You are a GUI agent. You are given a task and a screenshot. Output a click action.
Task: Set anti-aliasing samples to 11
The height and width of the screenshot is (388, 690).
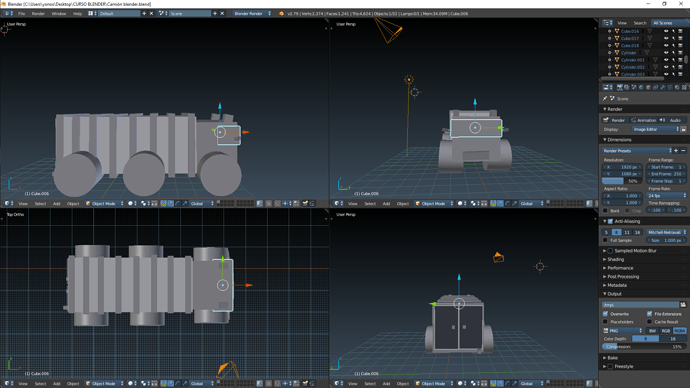627,232
